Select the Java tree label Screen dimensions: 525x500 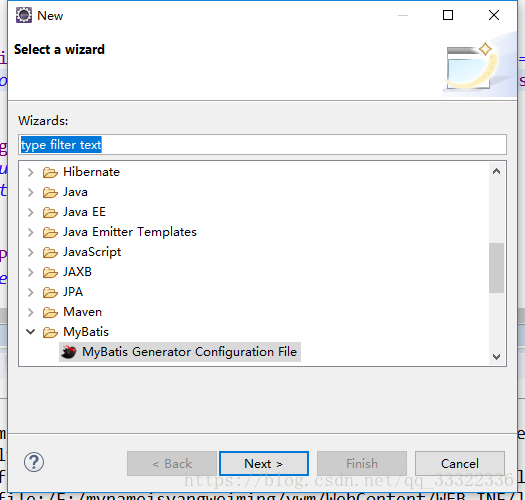pos(75,192)
